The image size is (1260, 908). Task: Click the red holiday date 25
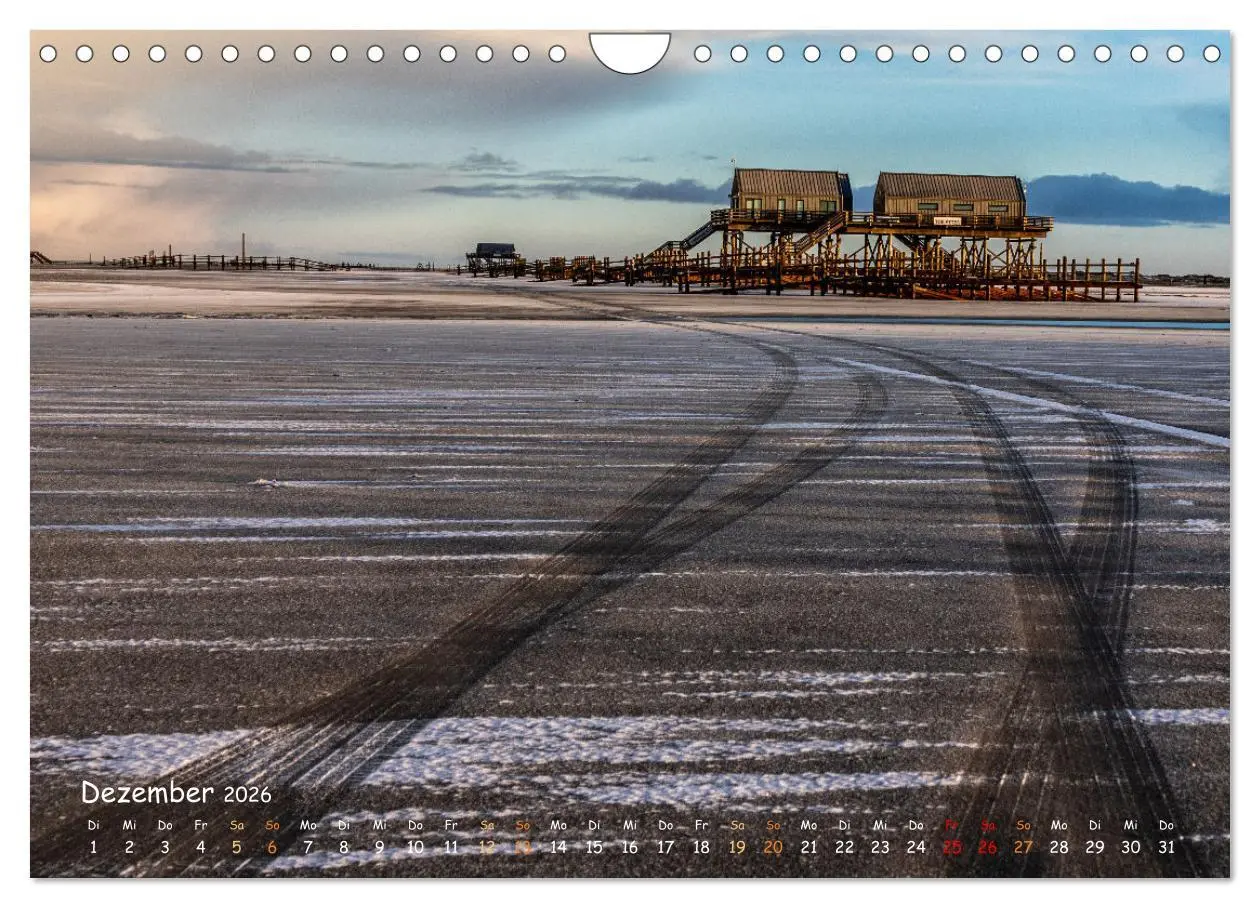click(x=951, y=847)
